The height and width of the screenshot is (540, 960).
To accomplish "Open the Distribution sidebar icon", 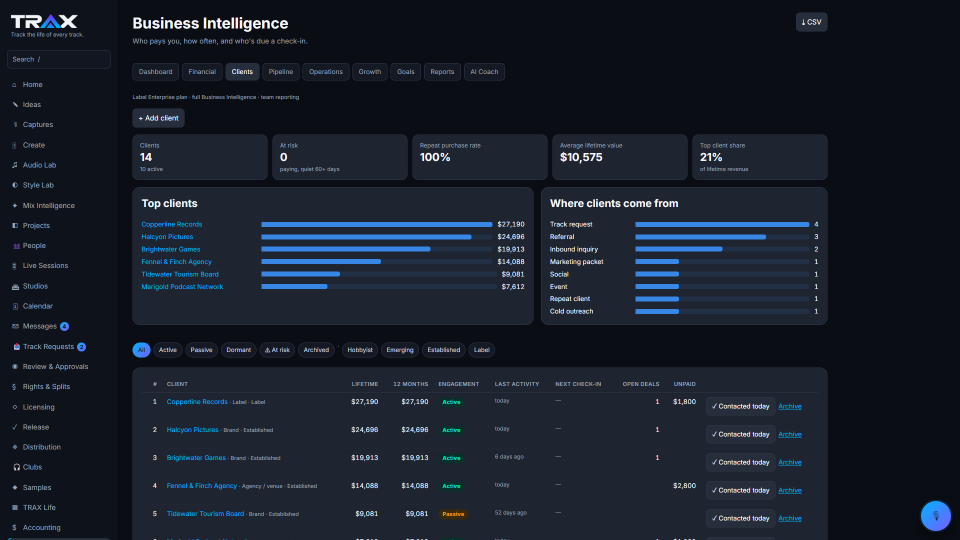I will 15,447.
